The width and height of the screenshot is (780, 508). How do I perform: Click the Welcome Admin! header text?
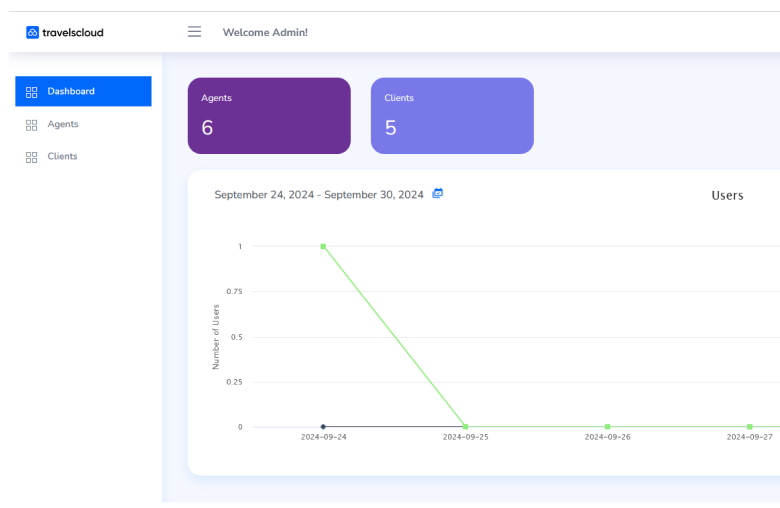point(265,32)
